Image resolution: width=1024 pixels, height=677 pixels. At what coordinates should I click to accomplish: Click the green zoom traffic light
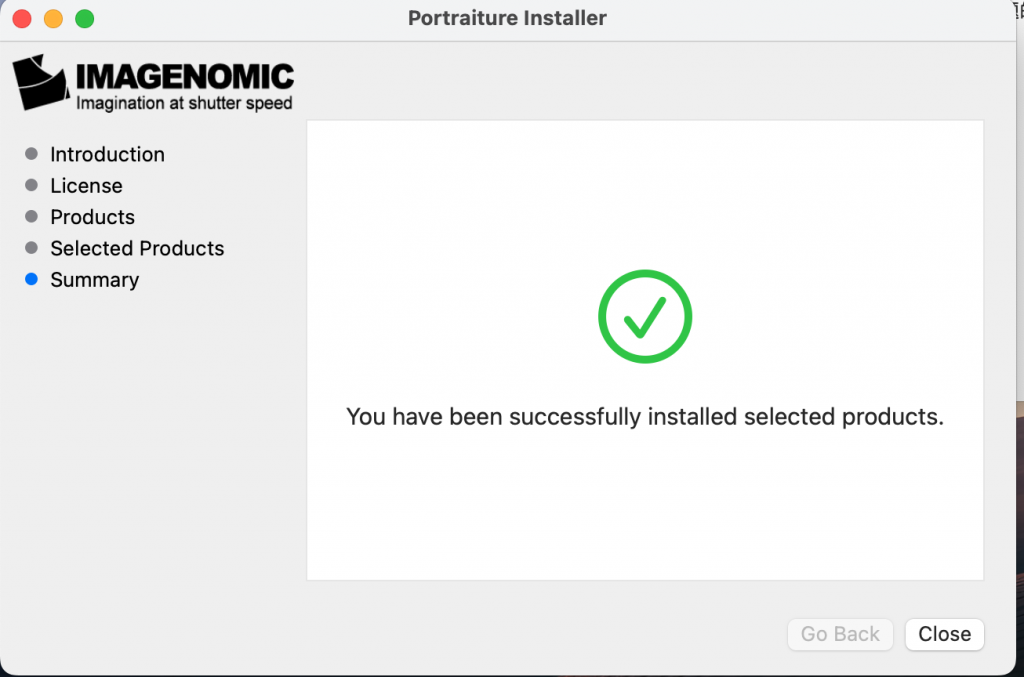[85, 18]
